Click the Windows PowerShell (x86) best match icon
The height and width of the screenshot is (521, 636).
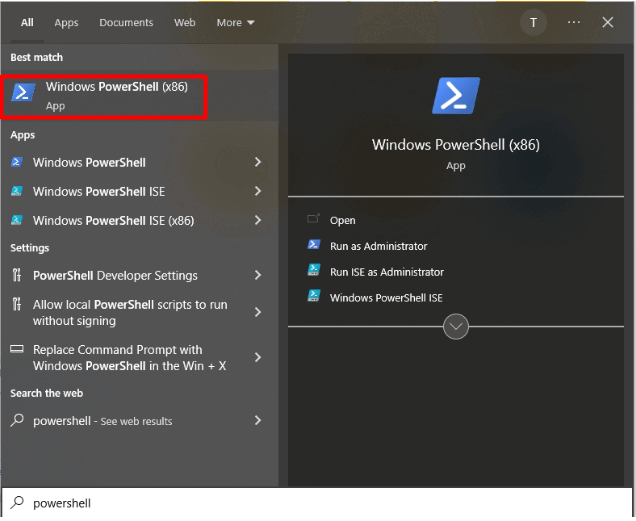pyautogui.click(x=23, y=92)
